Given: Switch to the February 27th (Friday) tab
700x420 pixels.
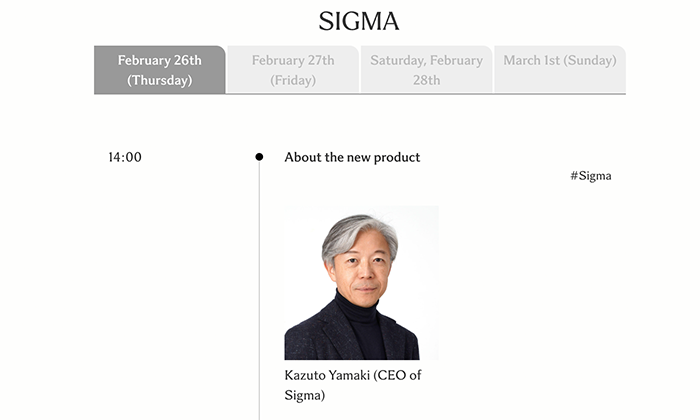Looking at the screenshot, I should tap(292, 70).
